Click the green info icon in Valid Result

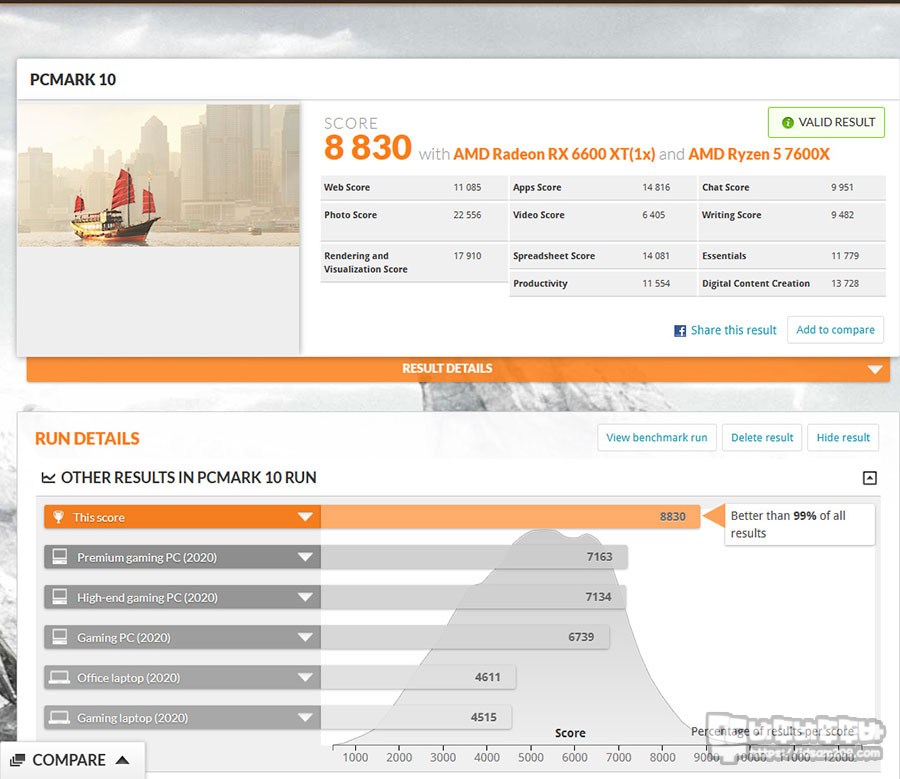click(x=788, y=122)
